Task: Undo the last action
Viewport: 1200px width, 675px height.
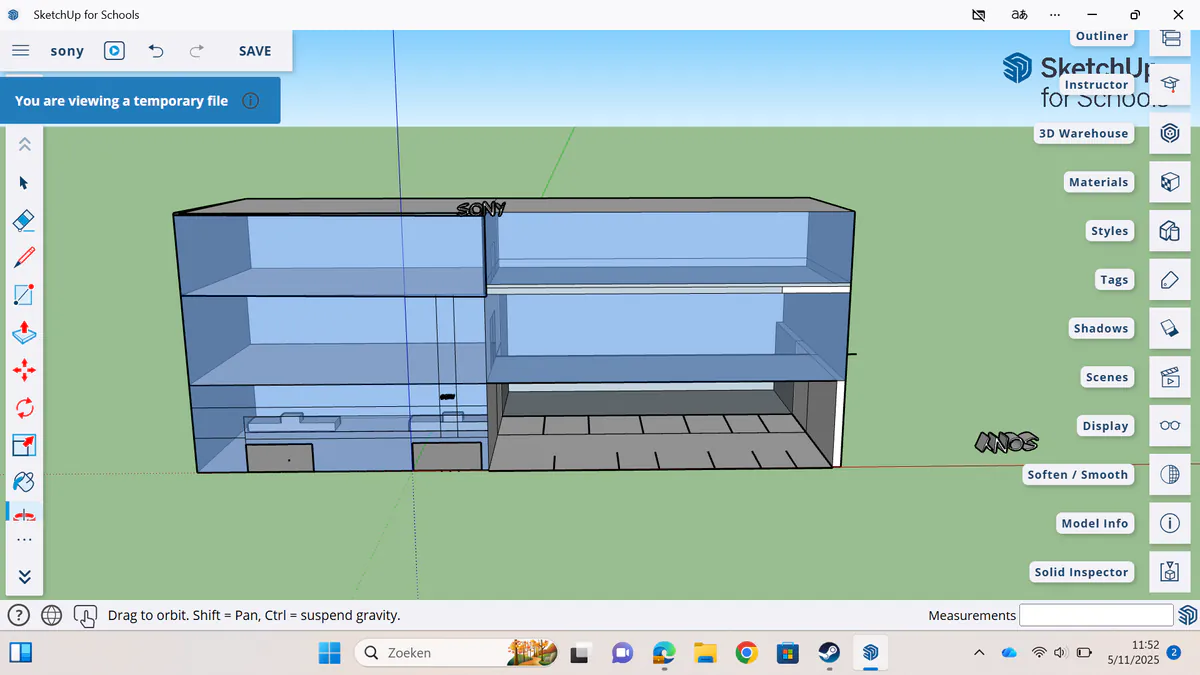Action: click(x=156, y=51)
